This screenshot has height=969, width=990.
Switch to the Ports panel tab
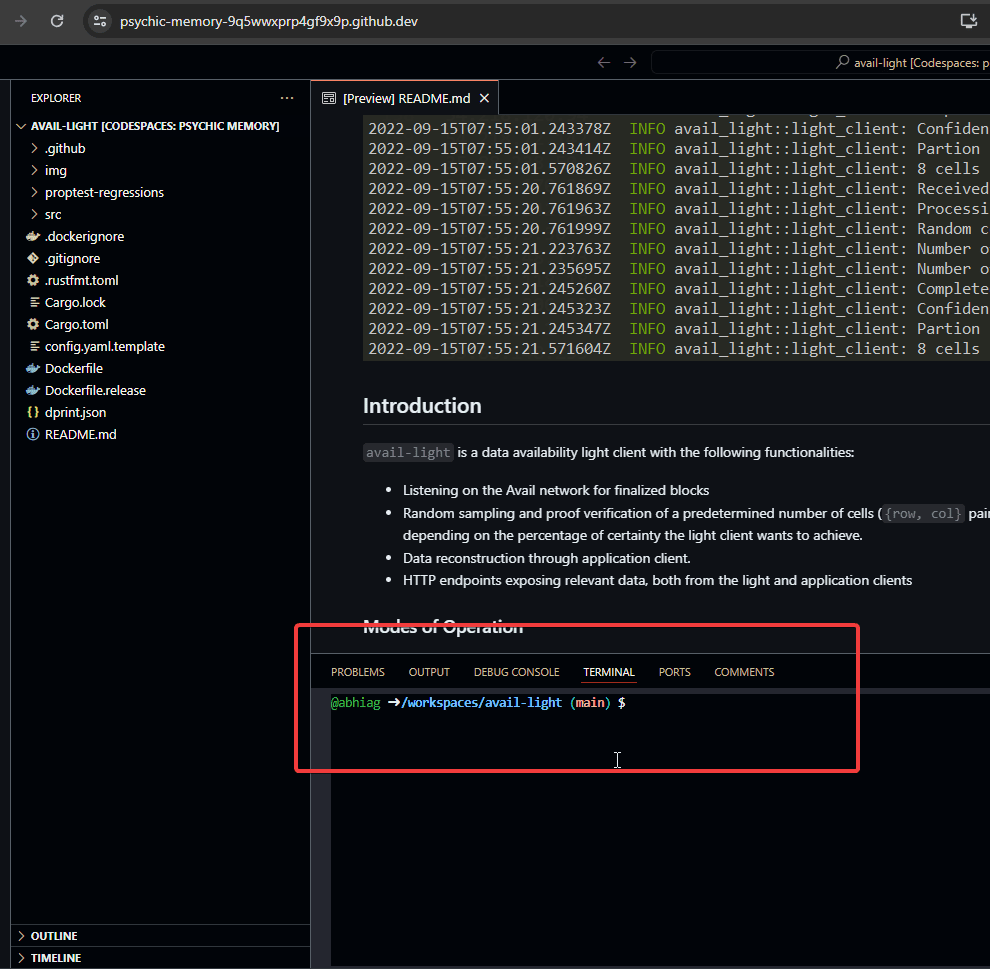pos(674,672)
